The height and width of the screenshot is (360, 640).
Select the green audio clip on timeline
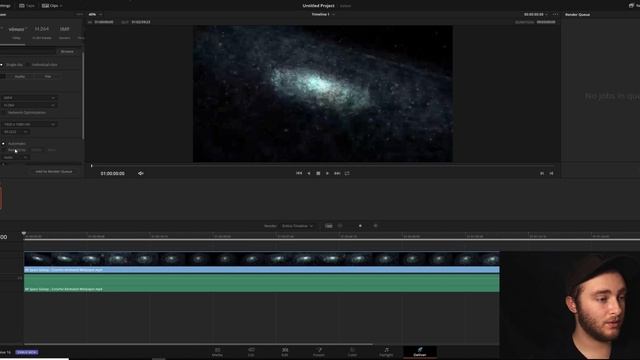point(262,283)
